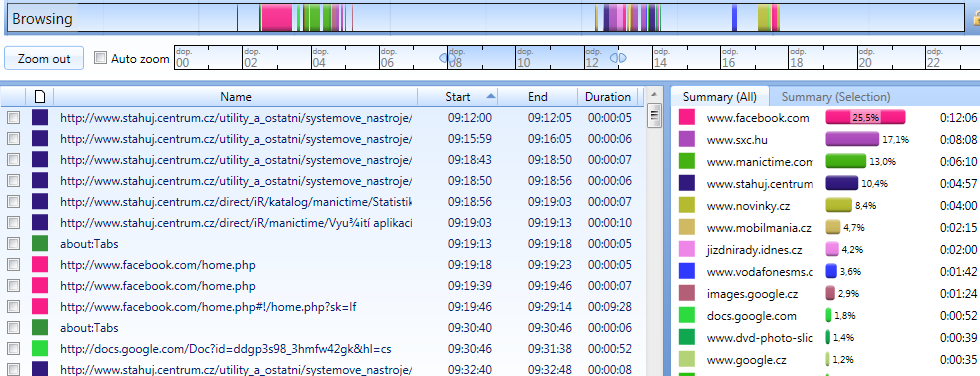
Task: Check the facebook row lasting 00:09:28
Action: [13, 307]
